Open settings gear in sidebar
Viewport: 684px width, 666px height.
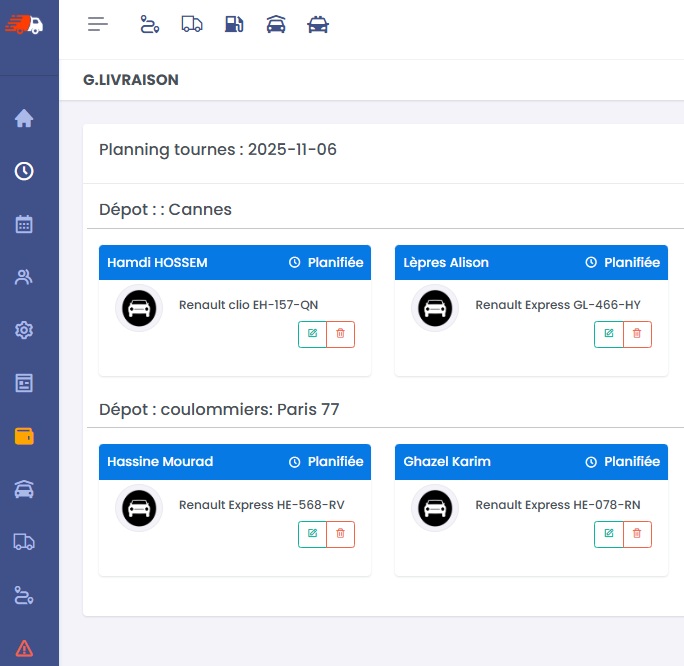(24, 330)
